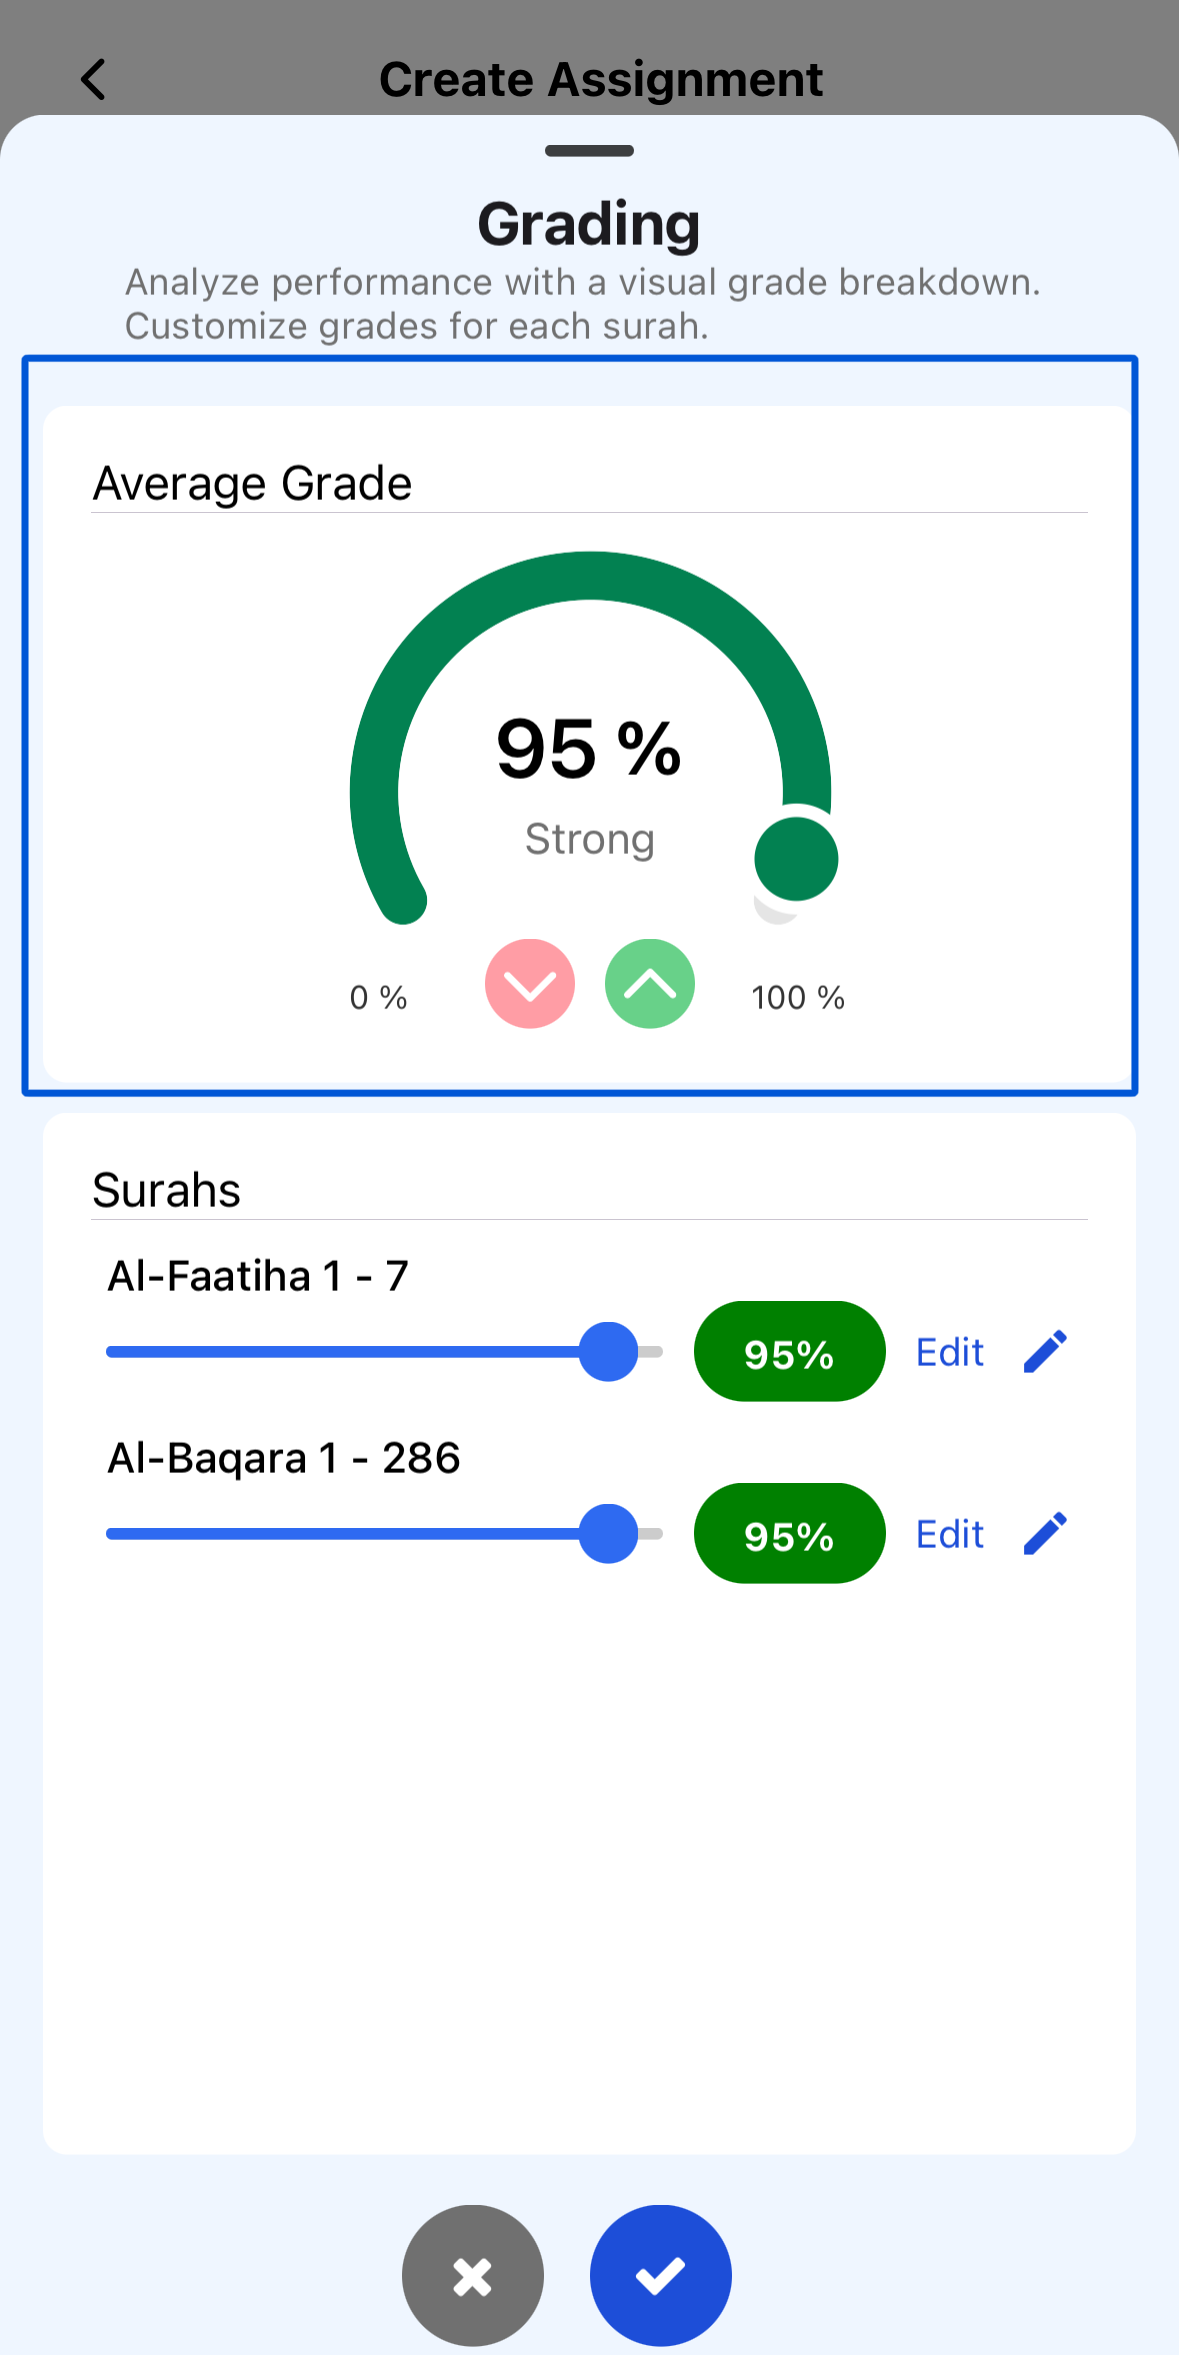Select the Al-Baqara 1 - 286 surah label
This screenshot has width=1179, height=2355.
284,1458
